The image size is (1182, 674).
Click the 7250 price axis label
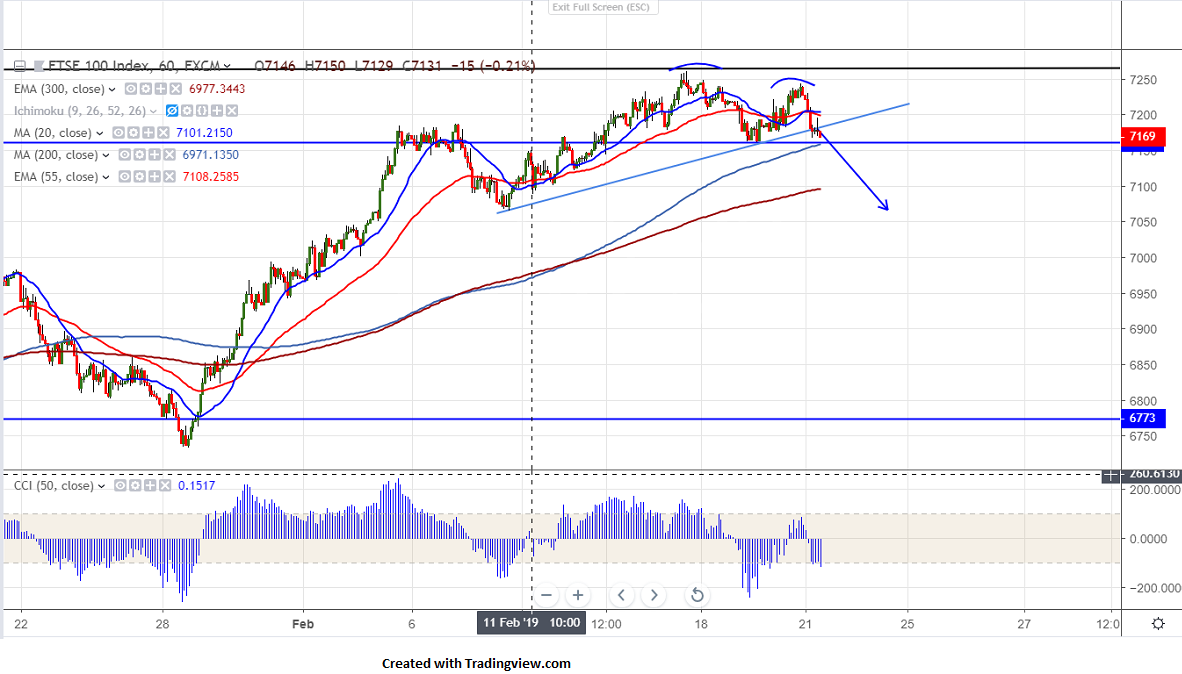click(x=1143, y=80)
